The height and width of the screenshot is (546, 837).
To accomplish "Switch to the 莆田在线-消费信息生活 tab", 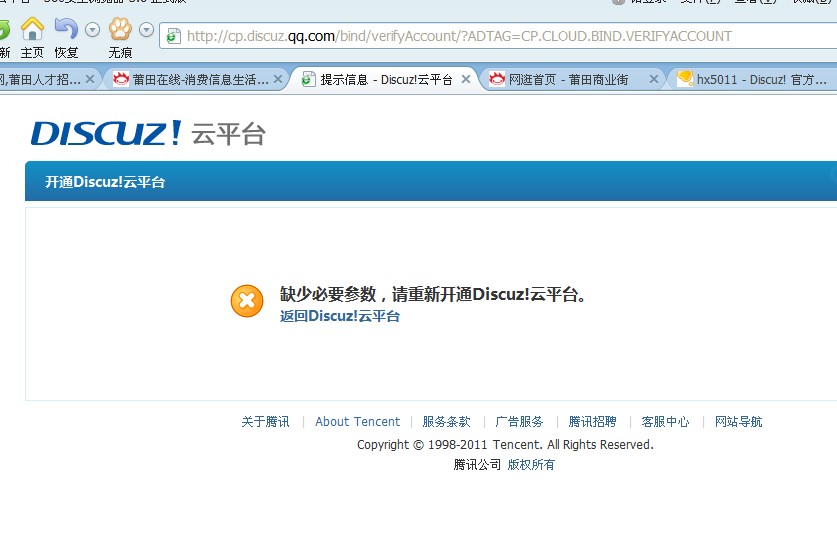I will click(x=195, y=80).
